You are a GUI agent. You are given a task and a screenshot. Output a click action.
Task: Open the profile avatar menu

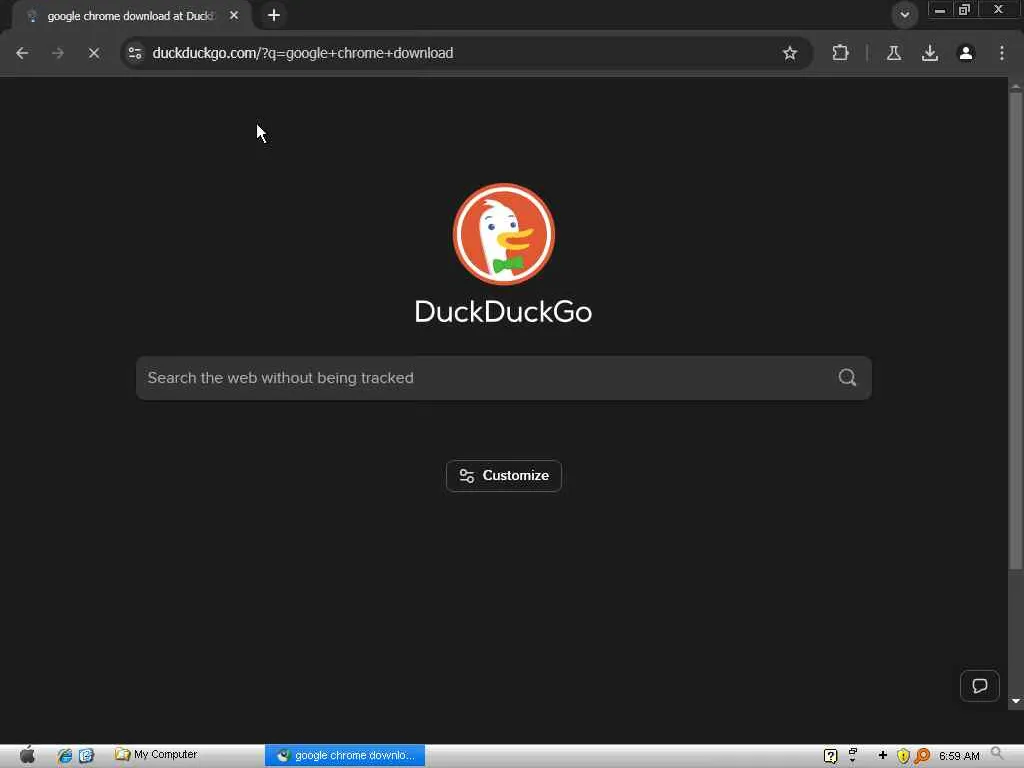pyautogui.click(x=966, y=53)
